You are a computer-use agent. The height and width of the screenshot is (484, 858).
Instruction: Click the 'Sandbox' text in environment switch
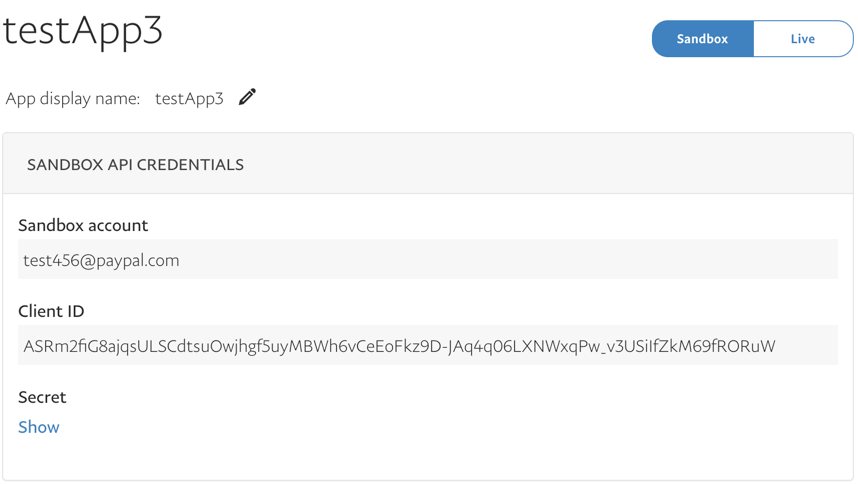click(703, 39)
